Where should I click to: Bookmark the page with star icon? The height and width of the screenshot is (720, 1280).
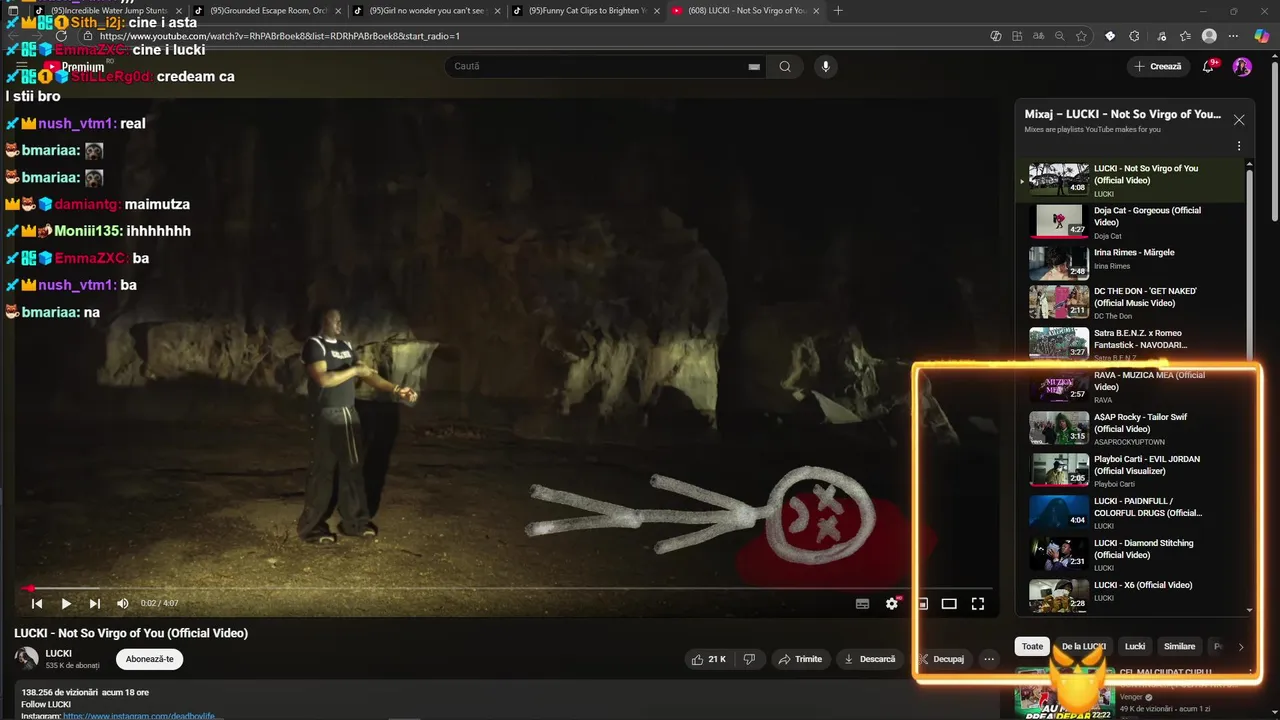point(1081,36)
